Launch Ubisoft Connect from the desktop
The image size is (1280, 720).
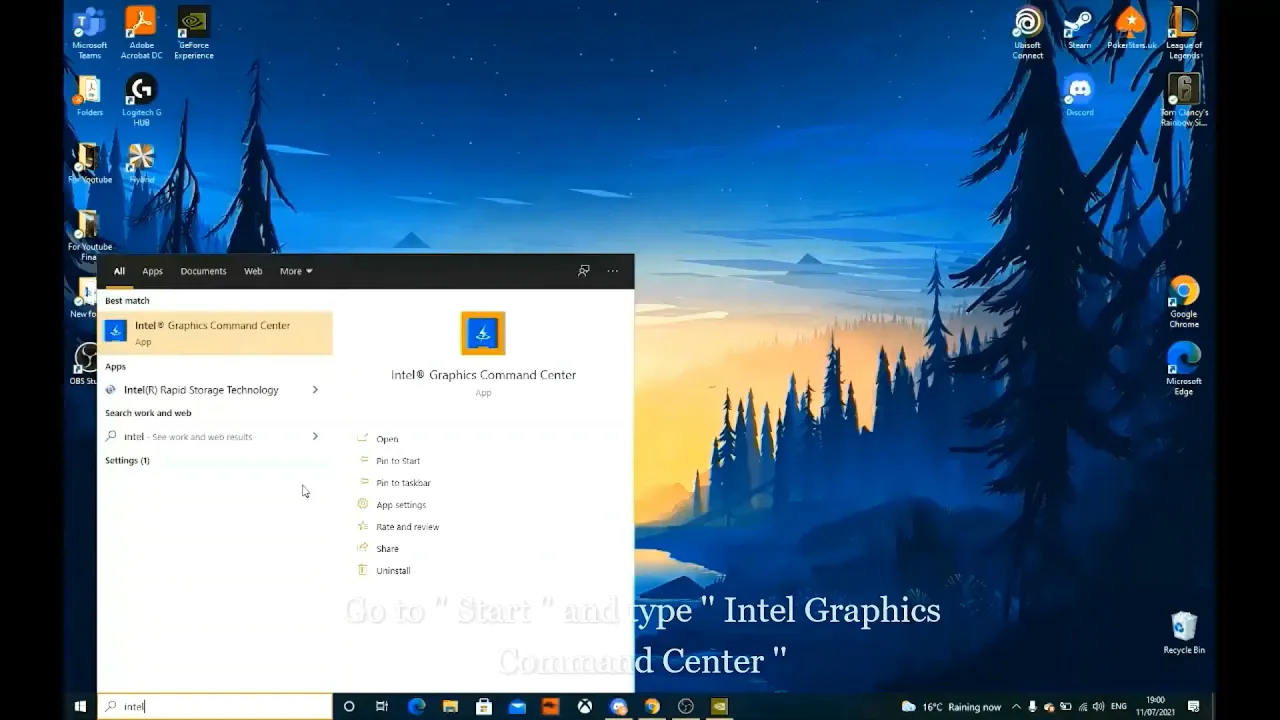[1027, 33]
